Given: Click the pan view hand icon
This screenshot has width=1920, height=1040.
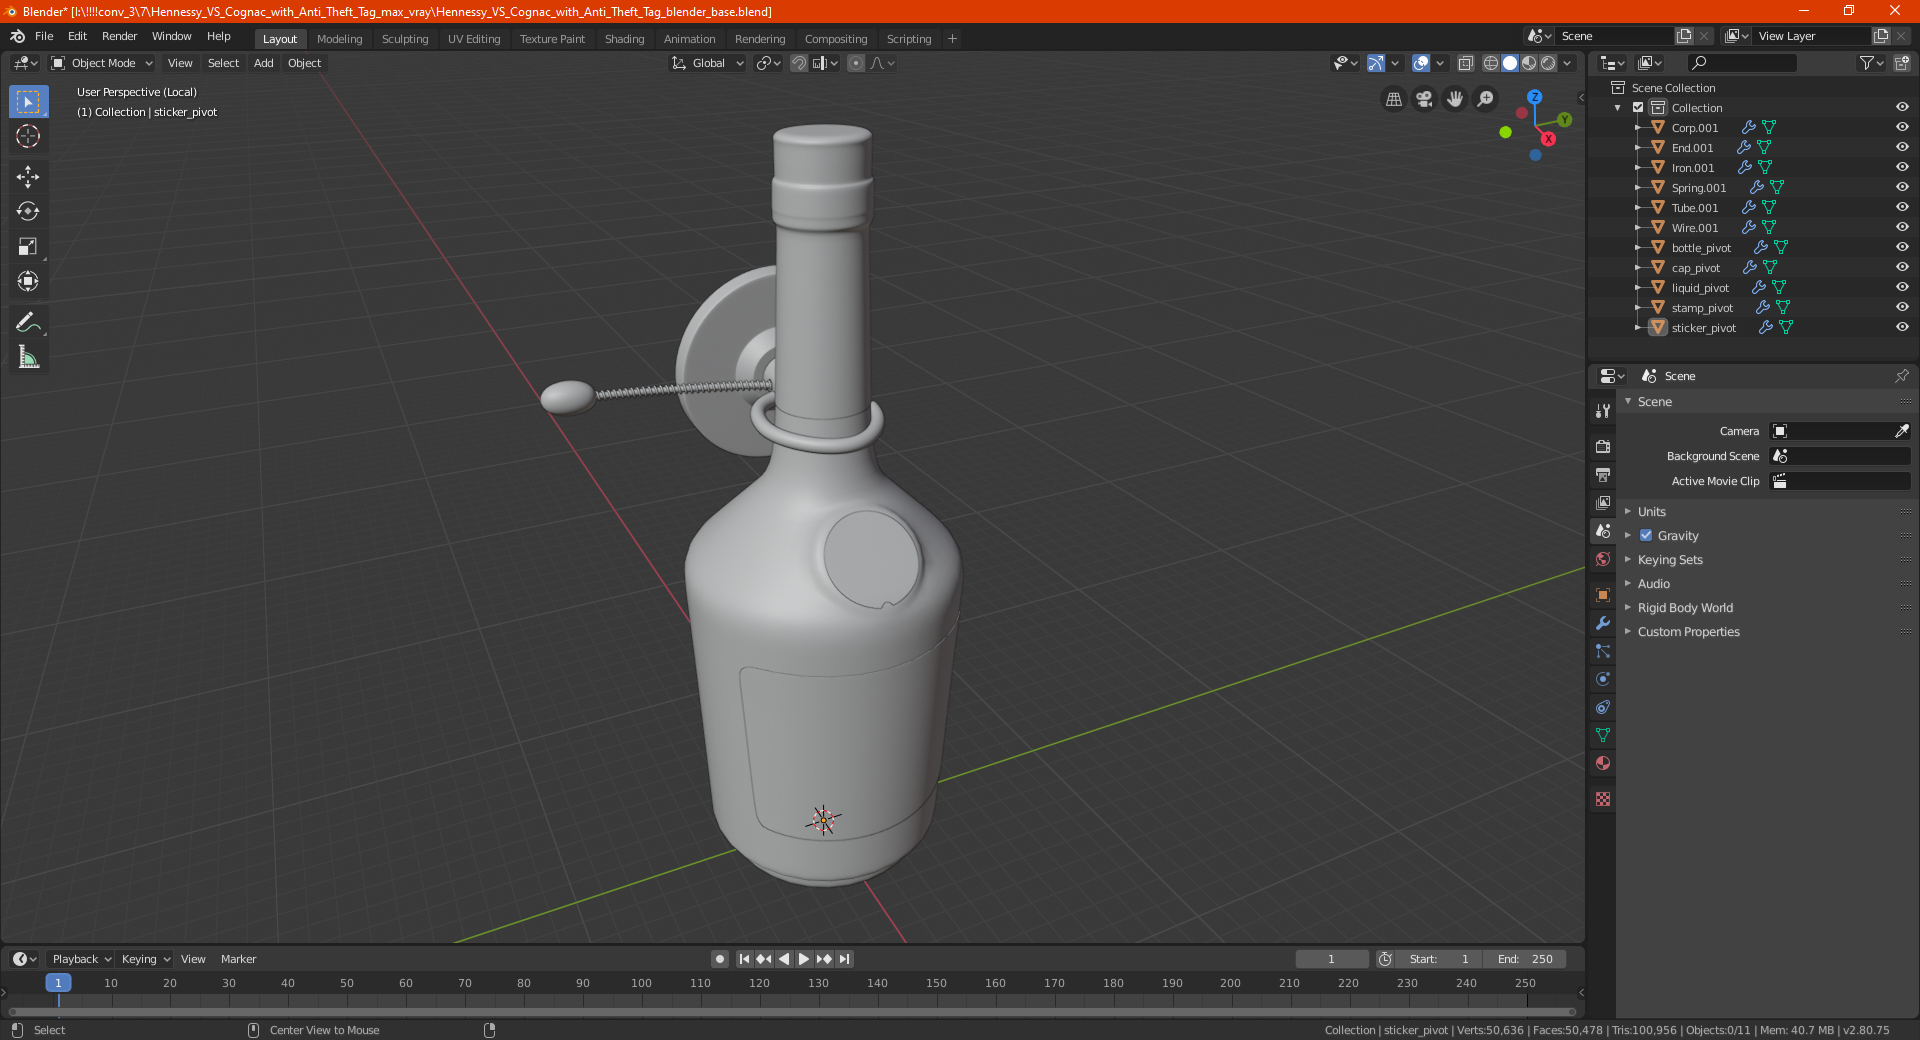Looking at the screenshot, I should click(1455, 99).
